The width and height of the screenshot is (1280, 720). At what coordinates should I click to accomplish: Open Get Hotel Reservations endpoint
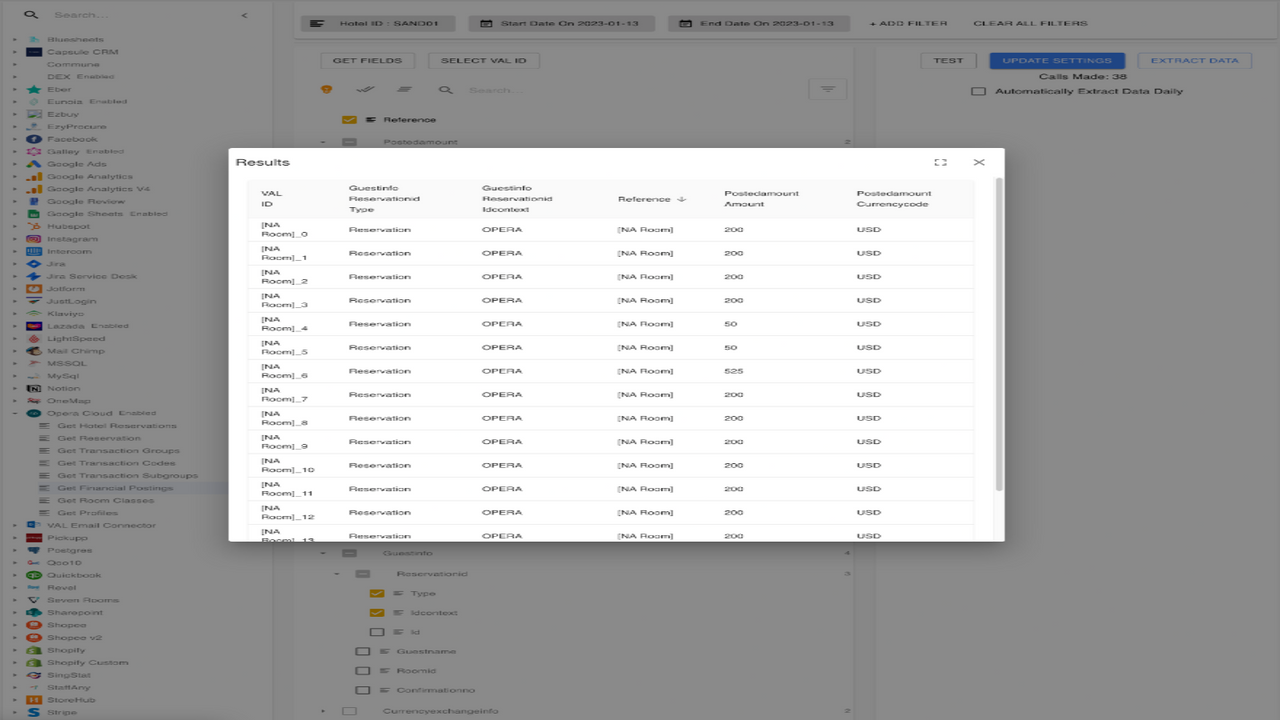tap(117, 426)
